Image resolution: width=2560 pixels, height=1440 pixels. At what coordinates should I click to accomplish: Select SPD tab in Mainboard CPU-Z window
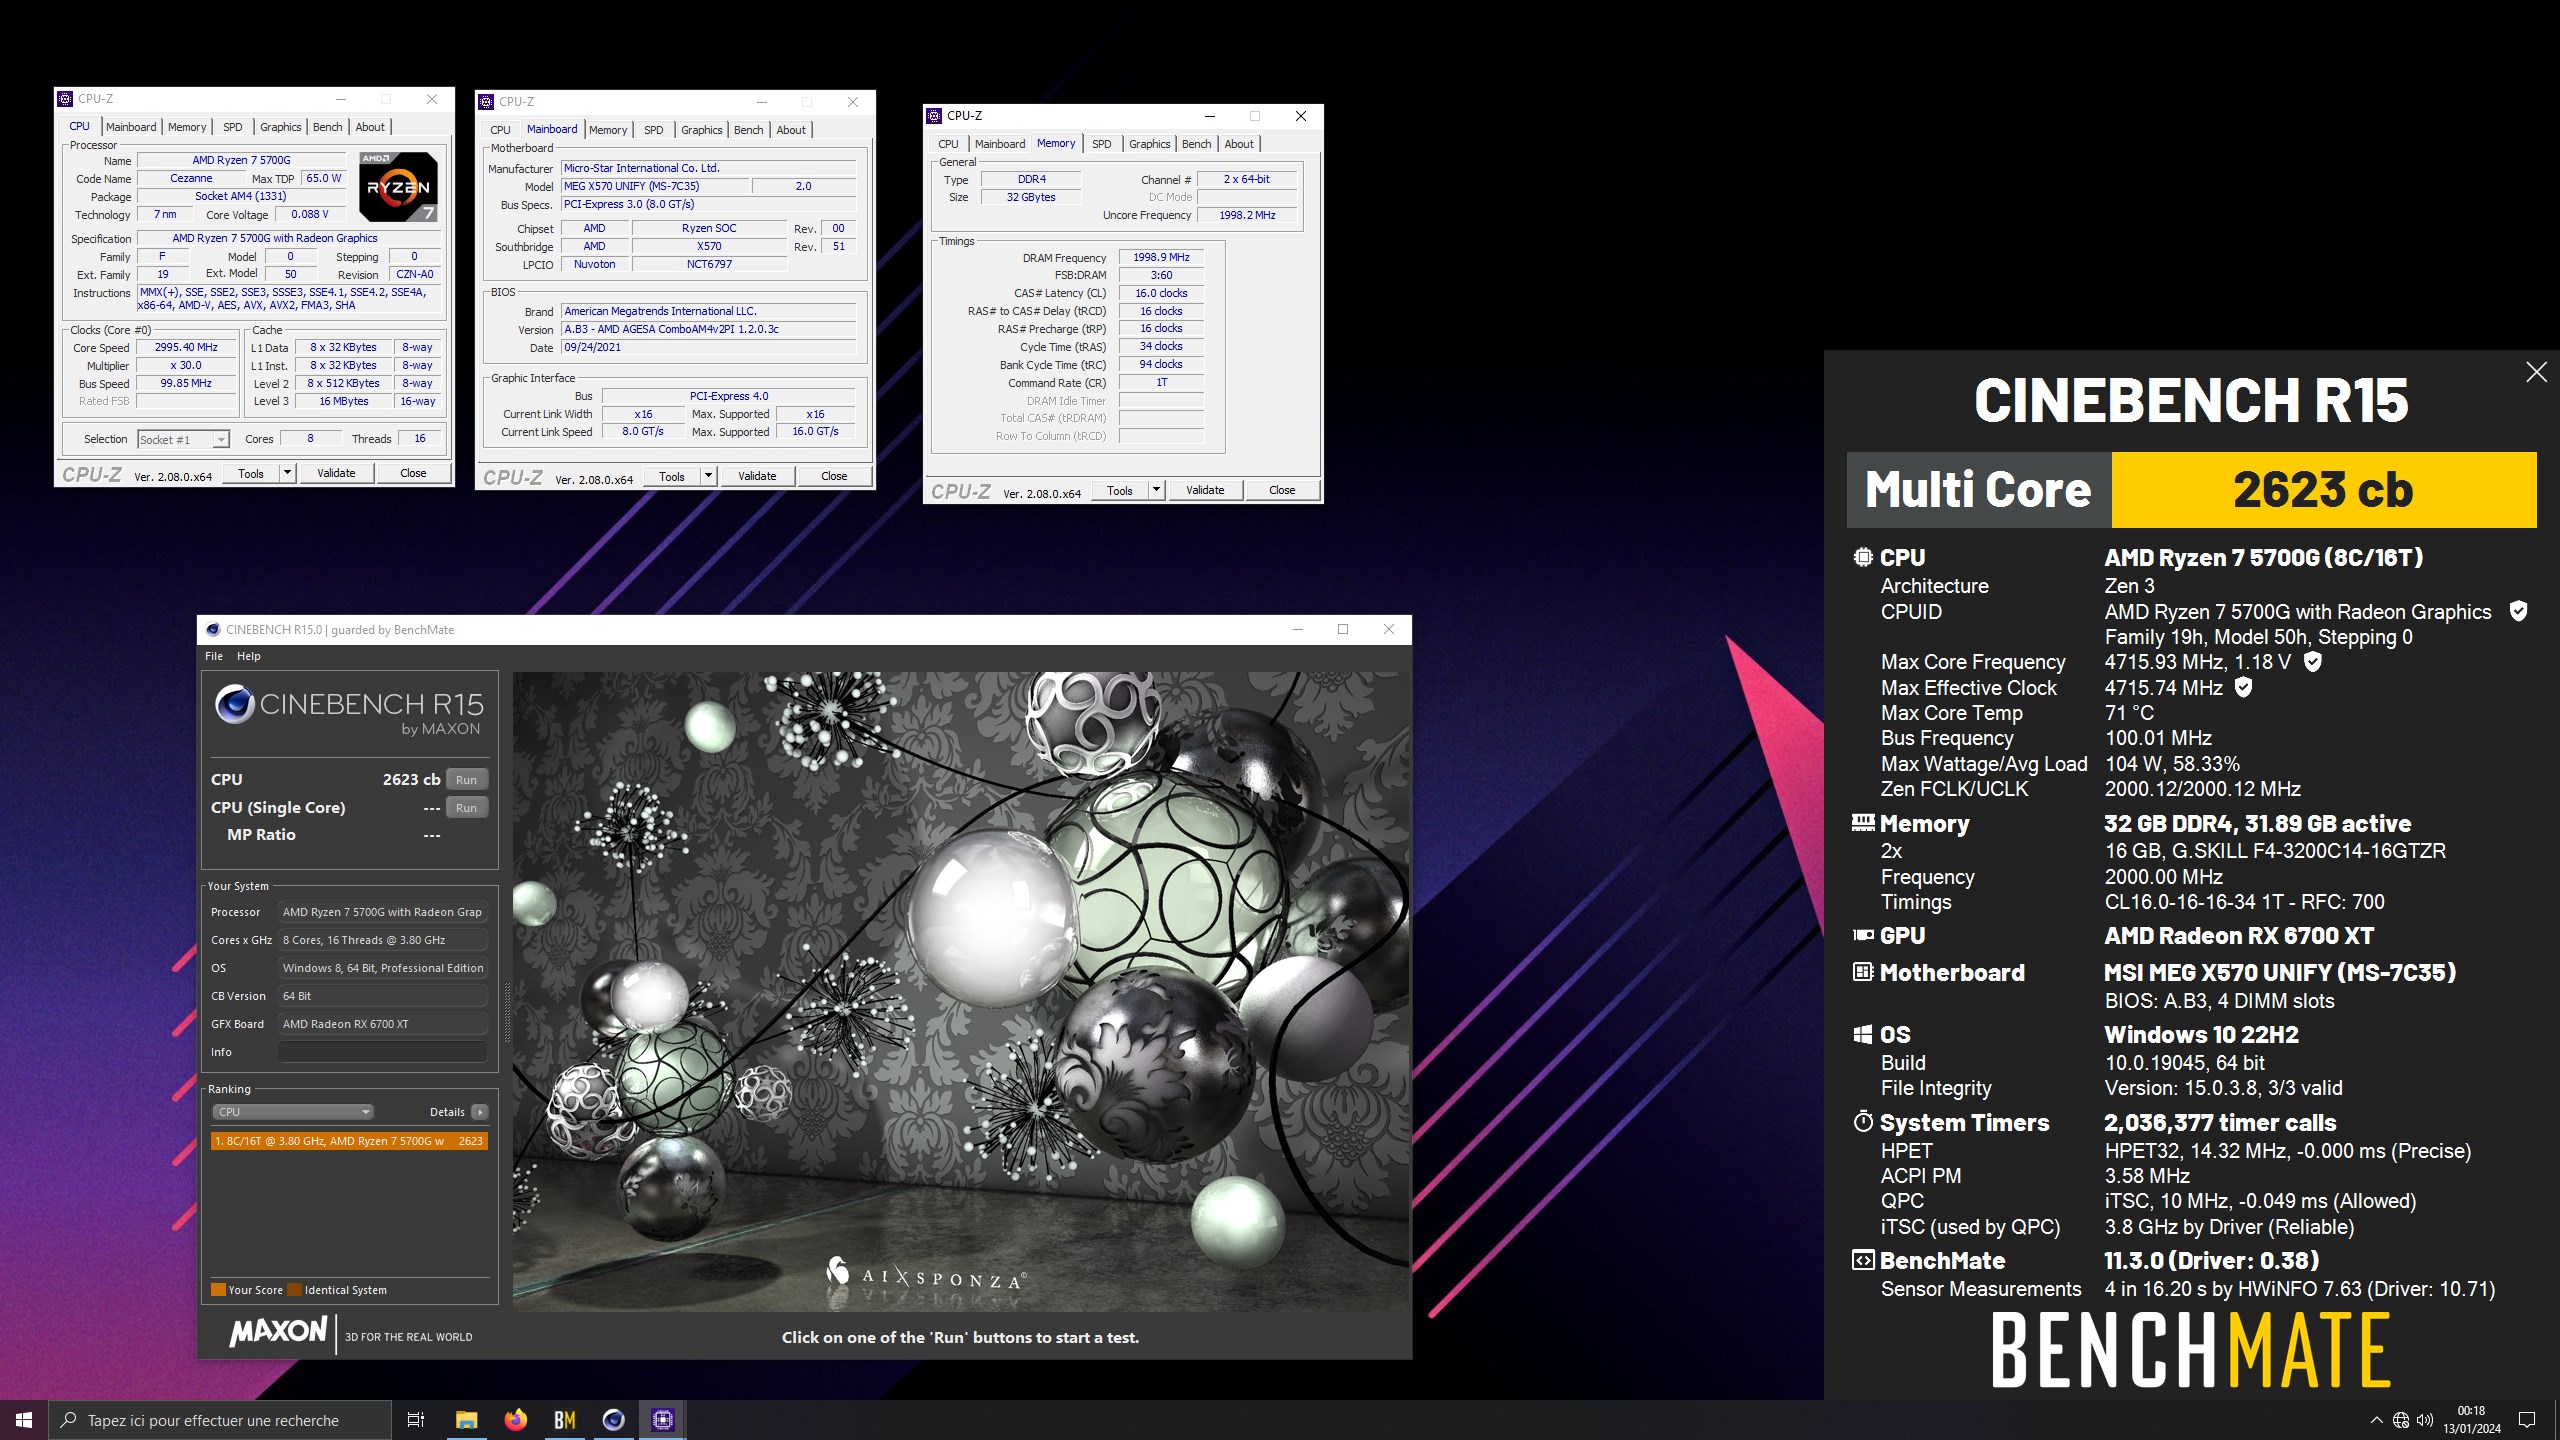point(653,130)
